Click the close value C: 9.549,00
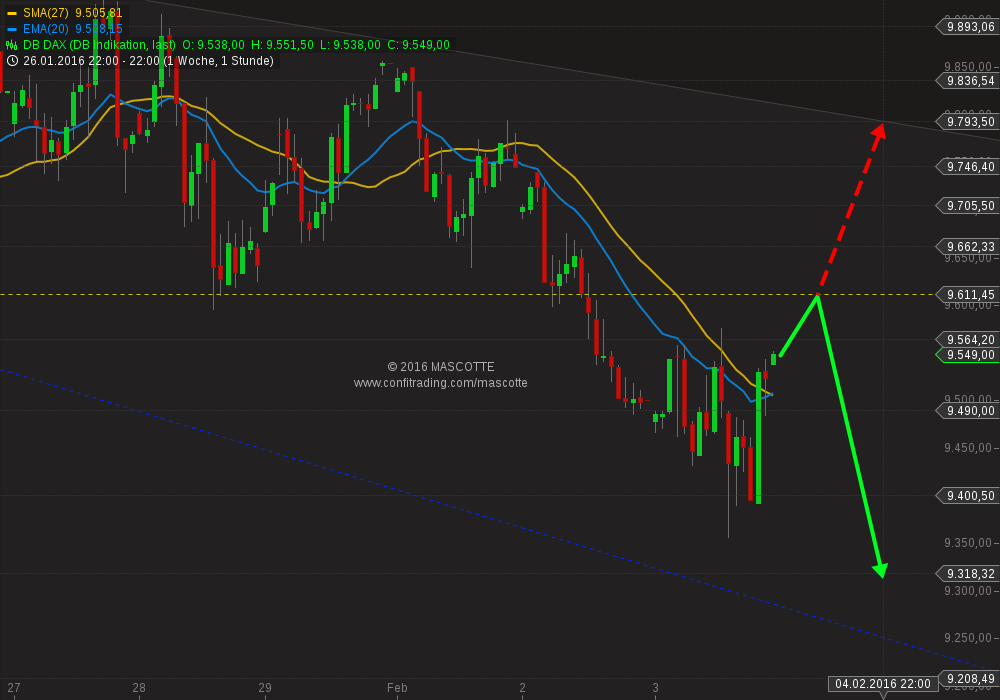This screenshot has width=1000, height=700. pos(418,45)
